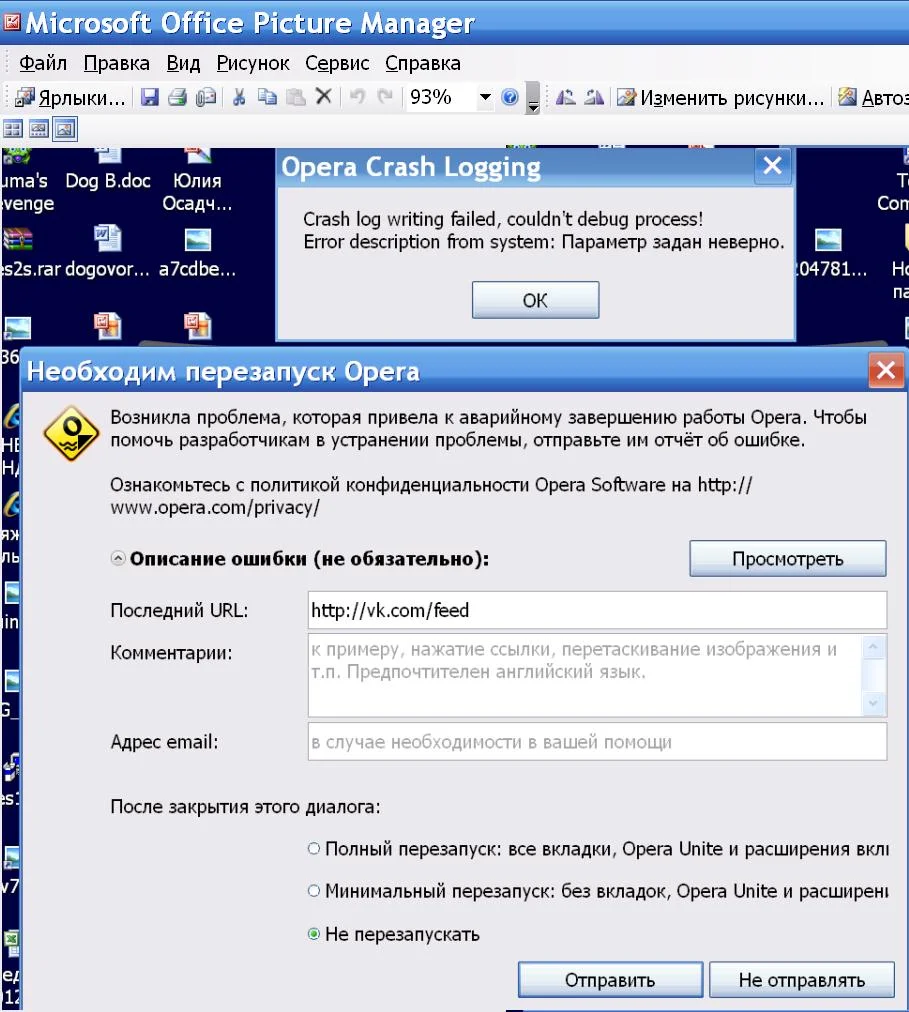909x1012 pixels.
Task: Click the Dog B.doc desktop label
Action: (108, 181)
